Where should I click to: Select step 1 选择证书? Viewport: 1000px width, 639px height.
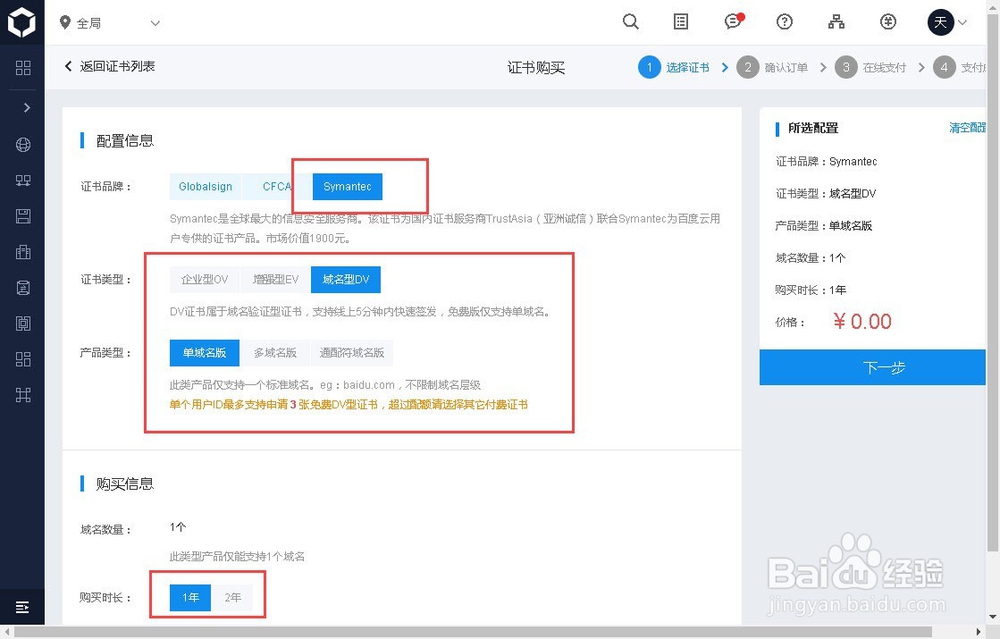click(x=675, y=67)
